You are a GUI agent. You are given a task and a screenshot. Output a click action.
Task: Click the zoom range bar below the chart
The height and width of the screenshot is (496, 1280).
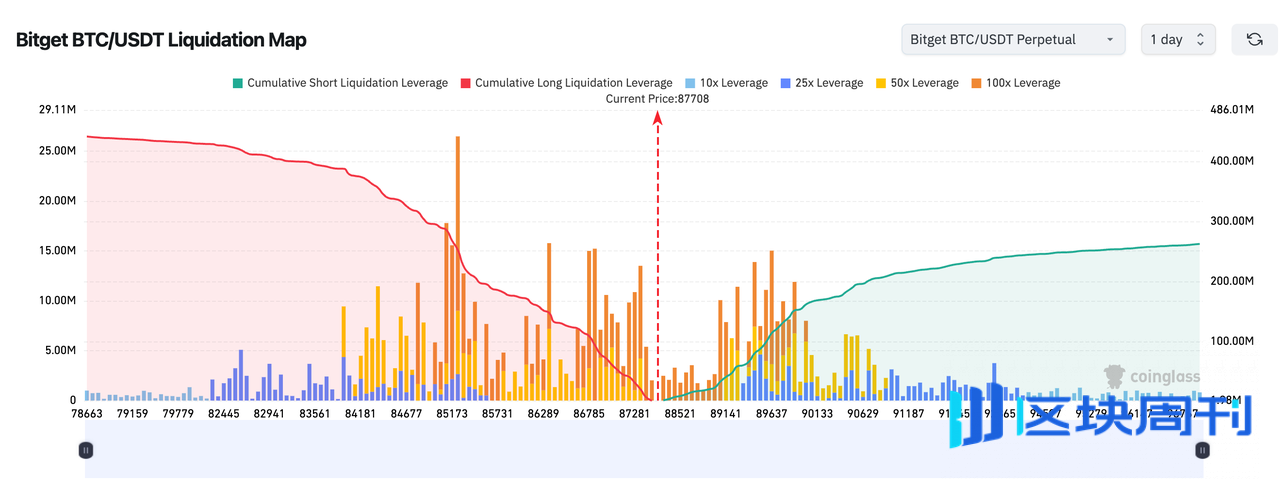point(640,451)
